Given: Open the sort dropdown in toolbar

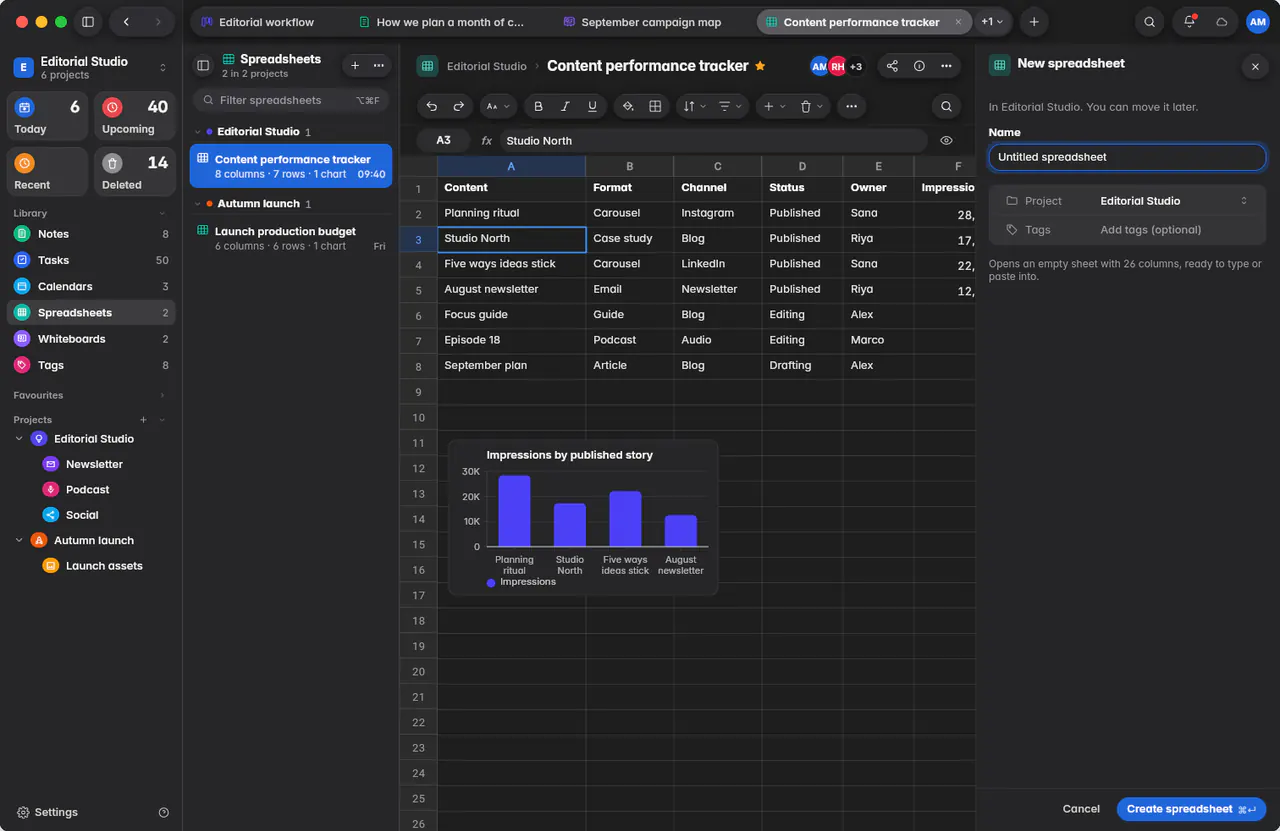Looking at the screenshot, I should coord(692,106).
